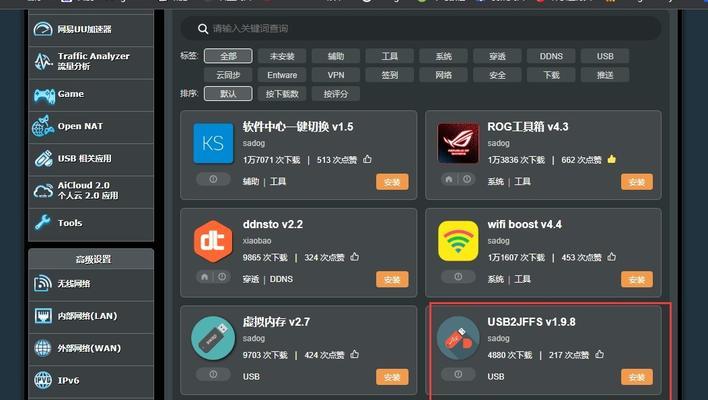
Task: Install 虚拟内存 v2.7
Action: click(x=392, y=377)
